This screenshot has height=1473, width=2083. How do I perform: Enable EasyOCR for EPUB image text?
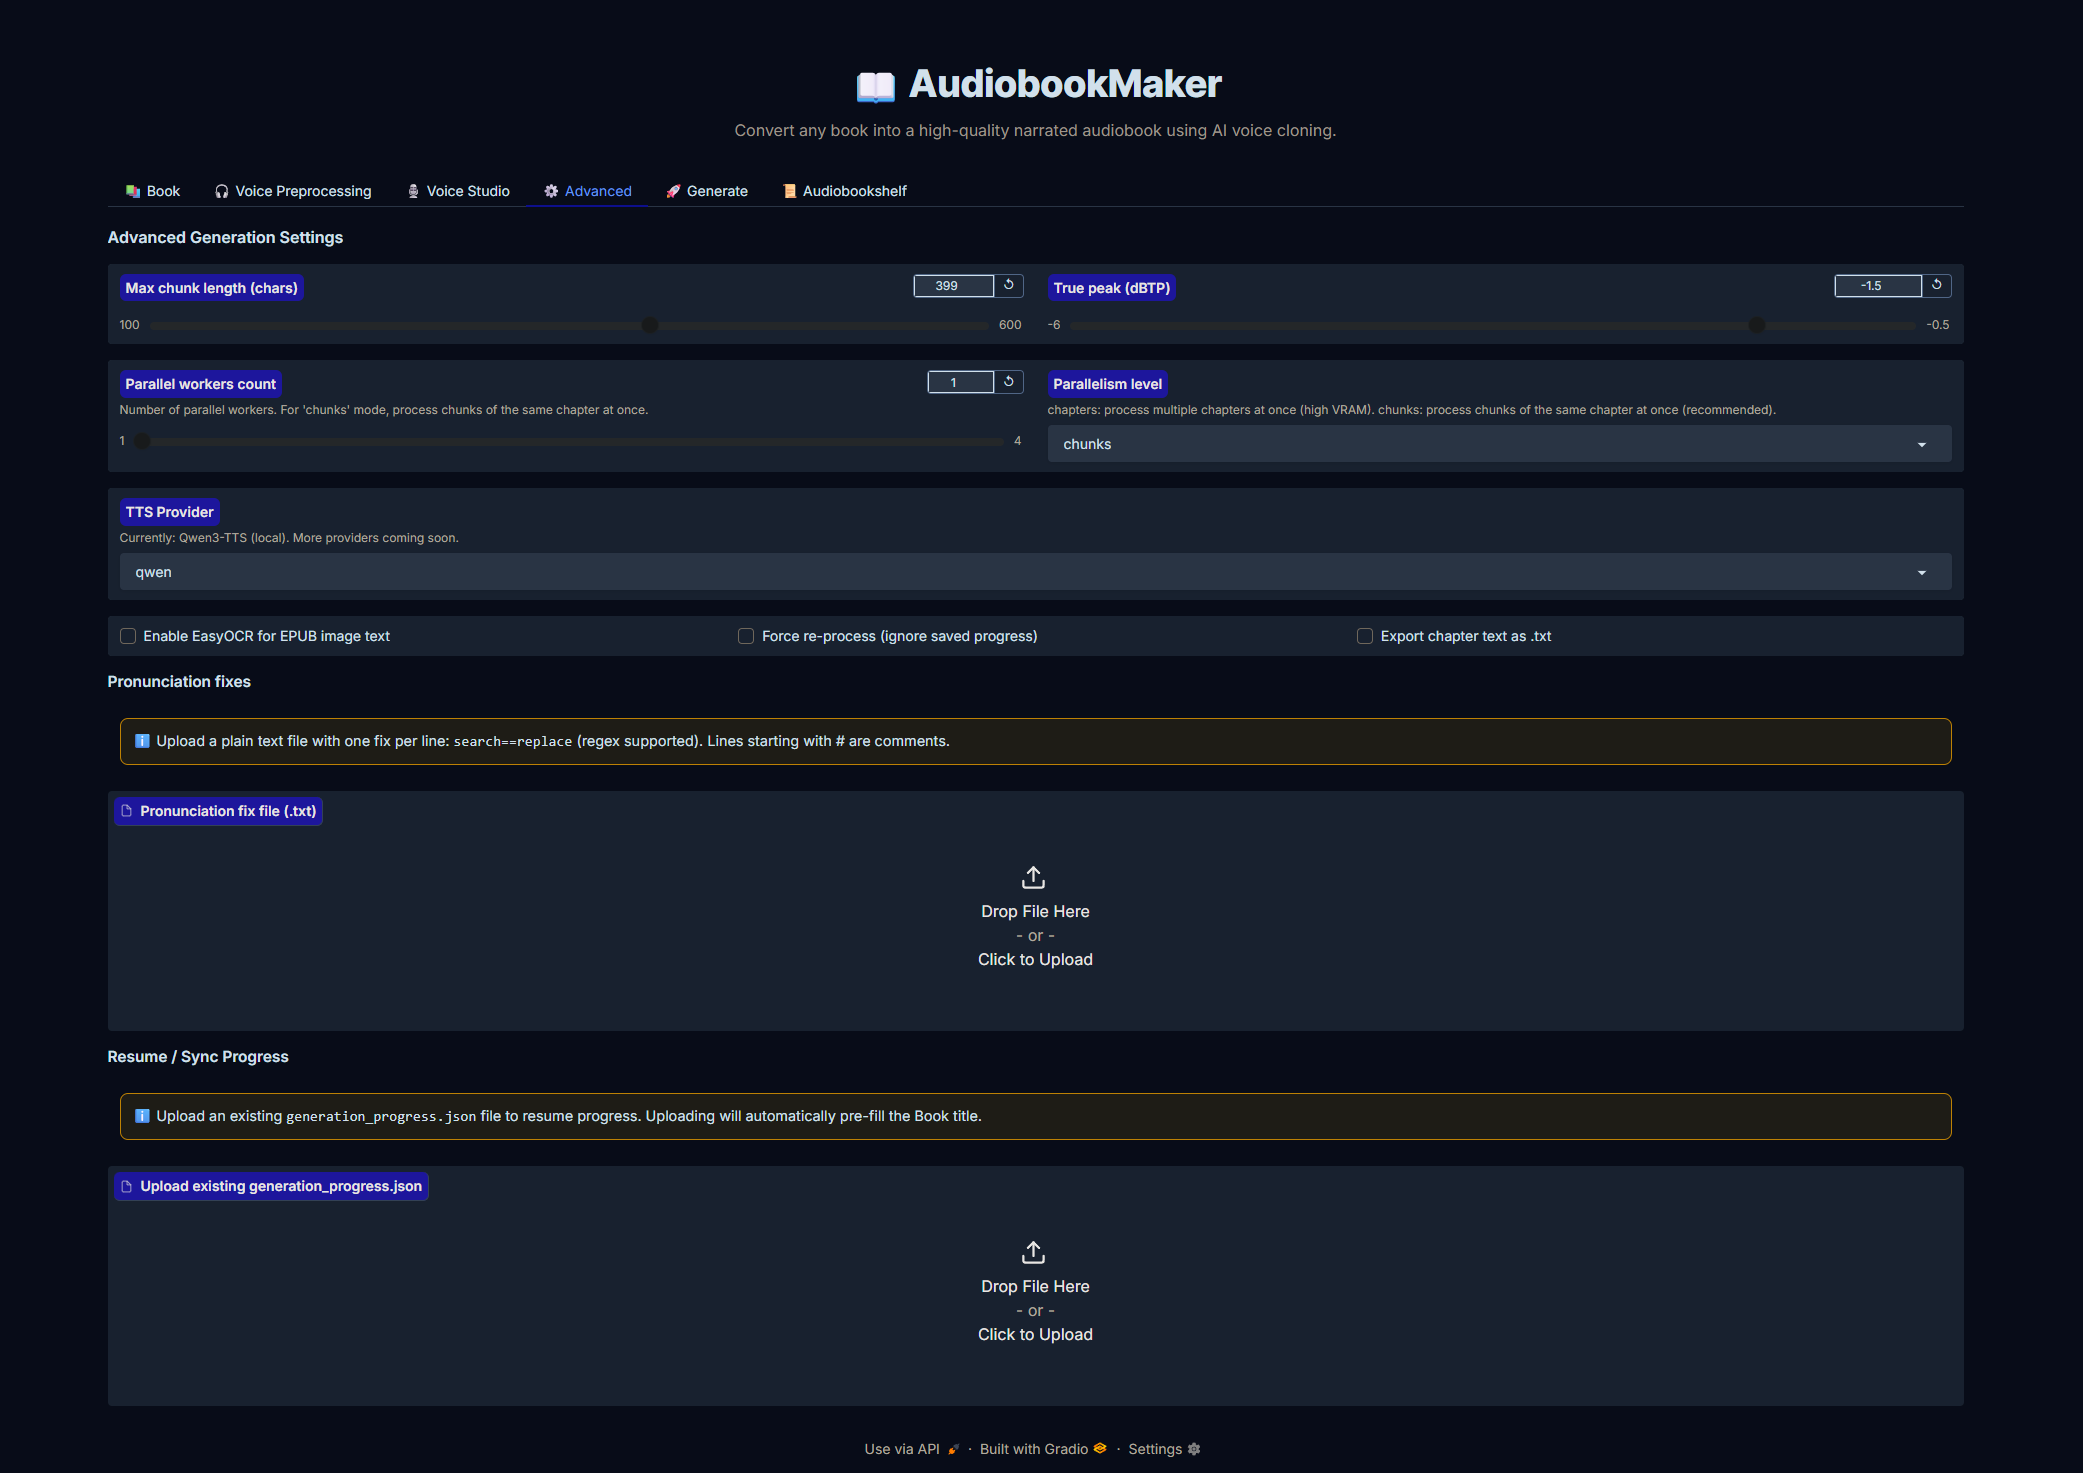pyautogui.click(x=128, y=636)
